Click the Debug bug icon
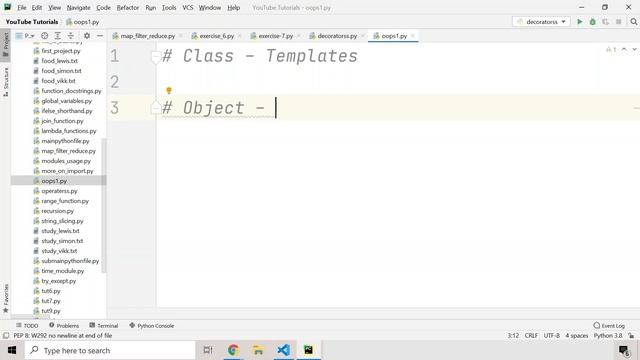This screenshot has height=360, width=640. point(593,22)
